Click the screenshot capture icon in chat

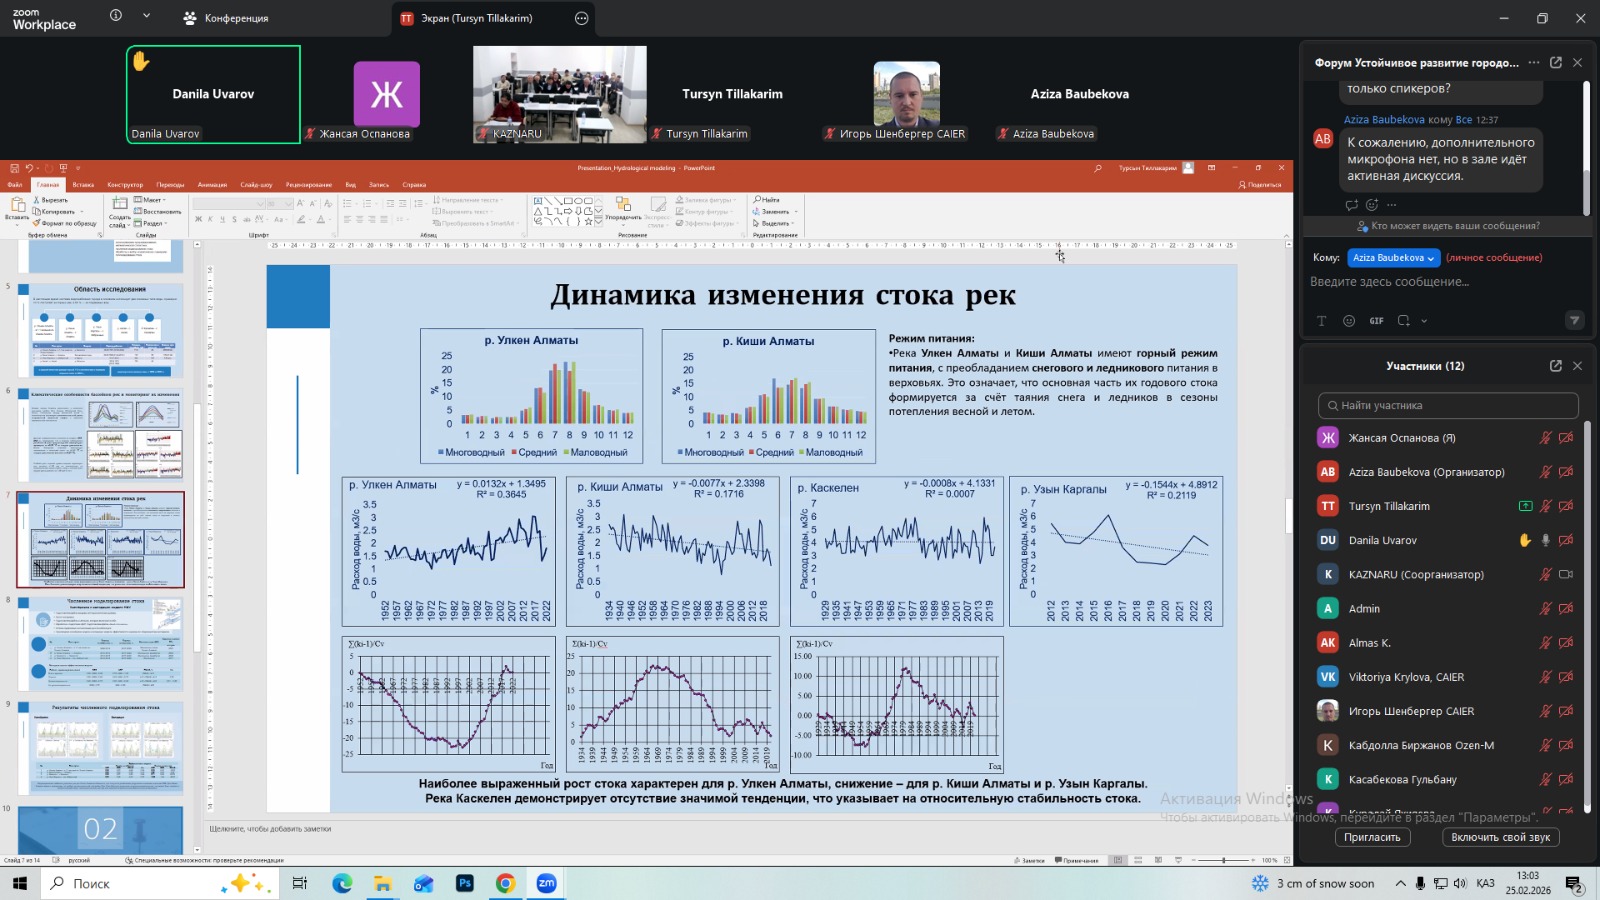click(1404, 321)
